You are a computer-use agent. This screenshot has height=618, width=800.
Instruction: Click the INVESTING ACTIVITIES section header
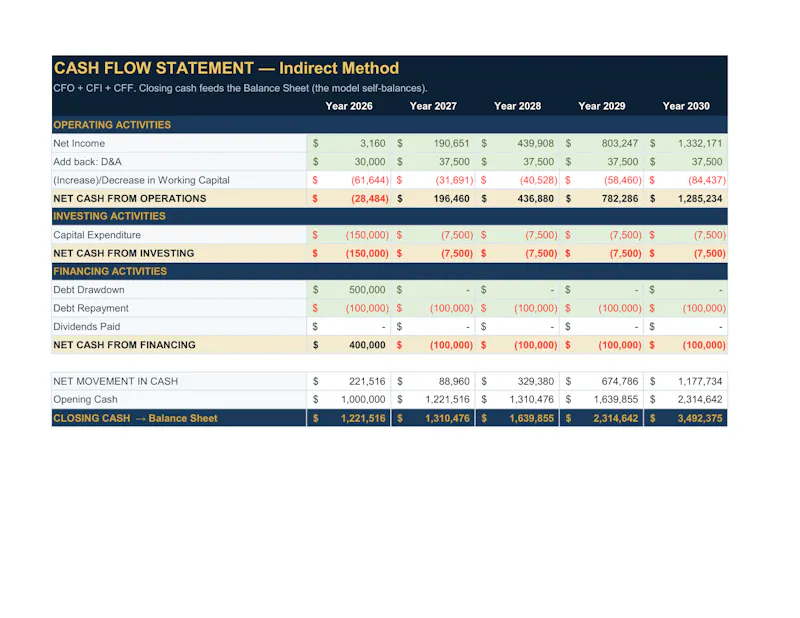pos(109,216)
